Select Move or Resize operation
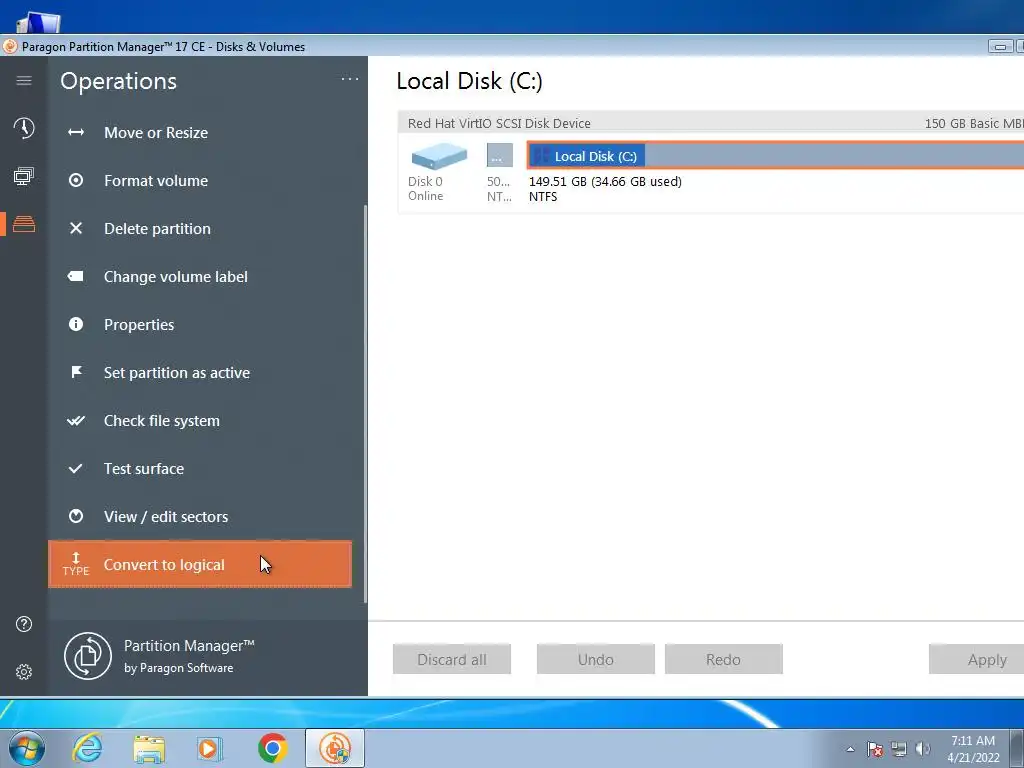Image resolution: width=1024 pixels, height=768 pixels. [x=200, y=133]
